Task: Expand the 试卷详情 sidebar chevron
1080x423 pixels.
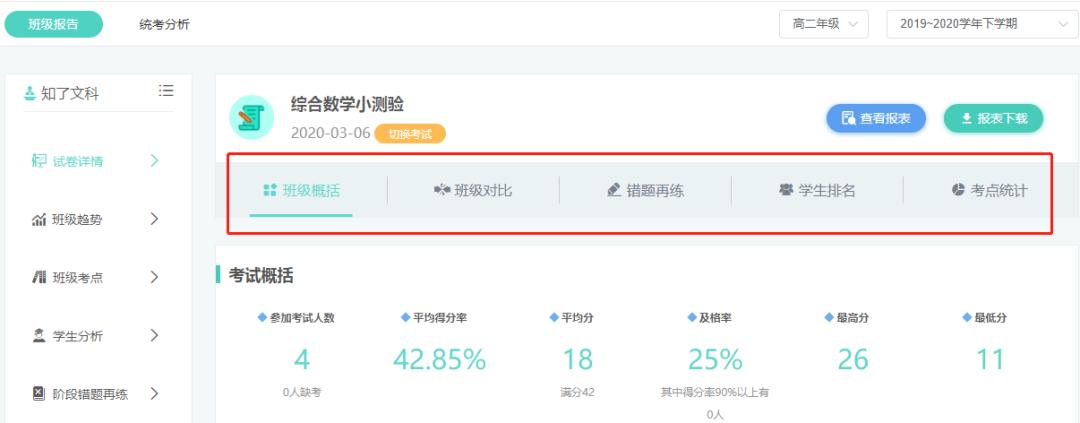Action: click(x=154, y=160)
